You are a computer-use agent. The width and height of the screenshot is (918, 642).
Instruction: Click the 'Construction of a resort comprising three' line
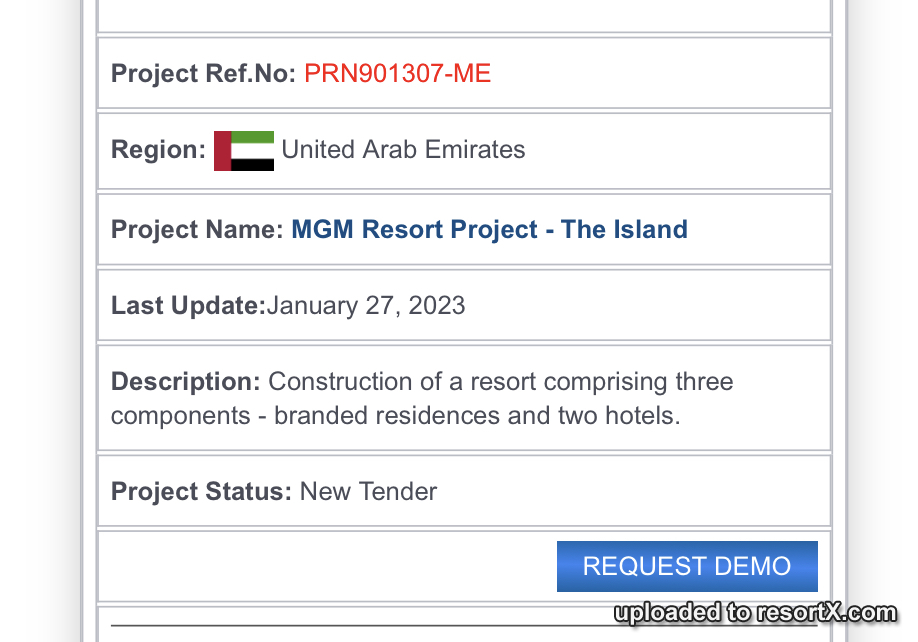(501, 382)
